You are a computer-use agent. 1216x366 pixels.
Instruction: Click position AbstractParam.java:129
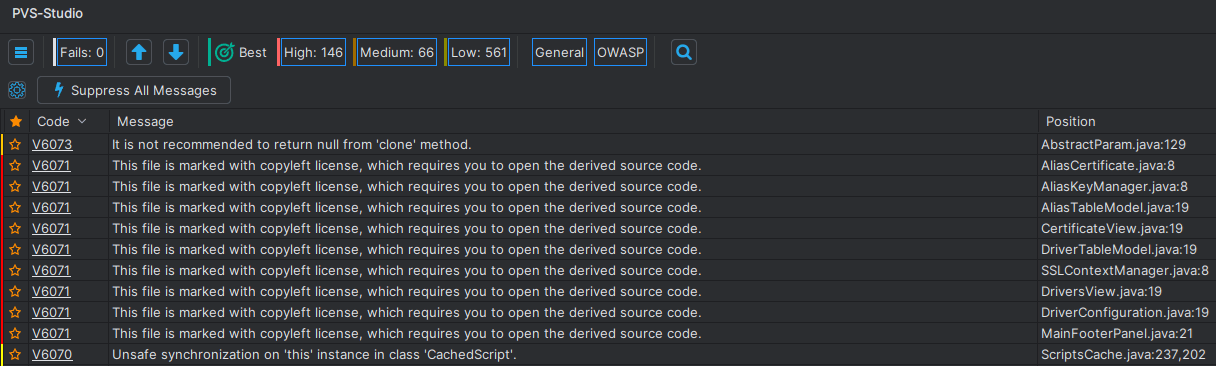point(1113,145)
